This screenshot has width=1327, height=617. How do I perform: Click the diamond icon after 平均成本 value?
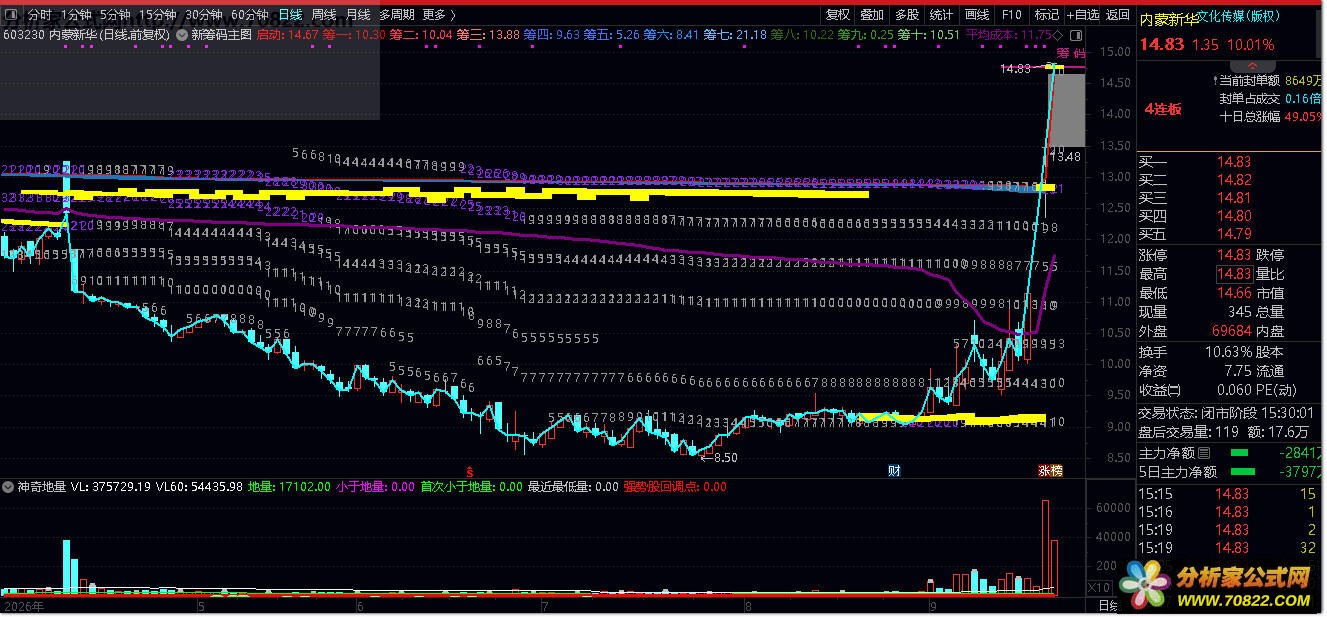(1058, 35)
